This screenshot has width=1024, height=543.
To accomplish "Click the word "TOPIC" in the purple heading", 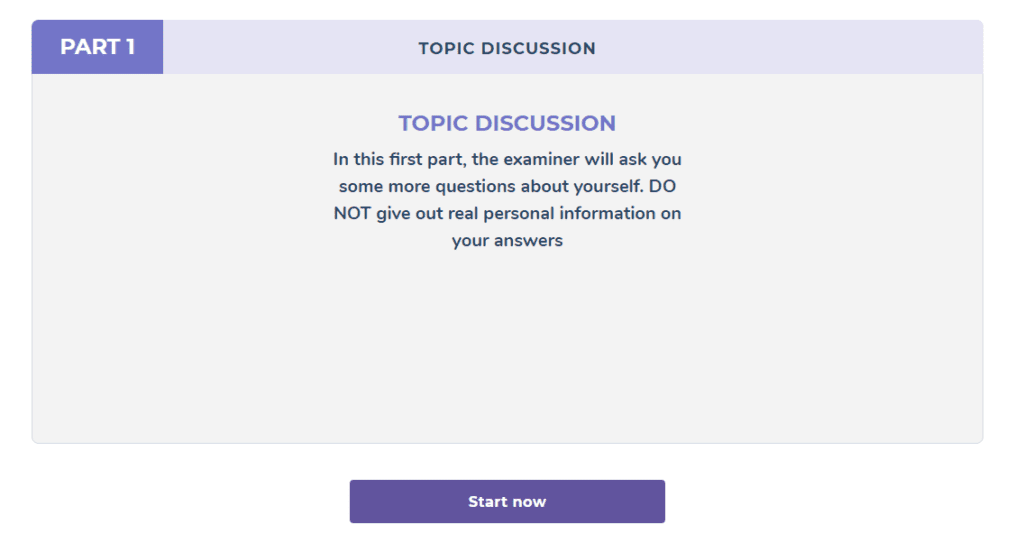I will tap(433, 123).
